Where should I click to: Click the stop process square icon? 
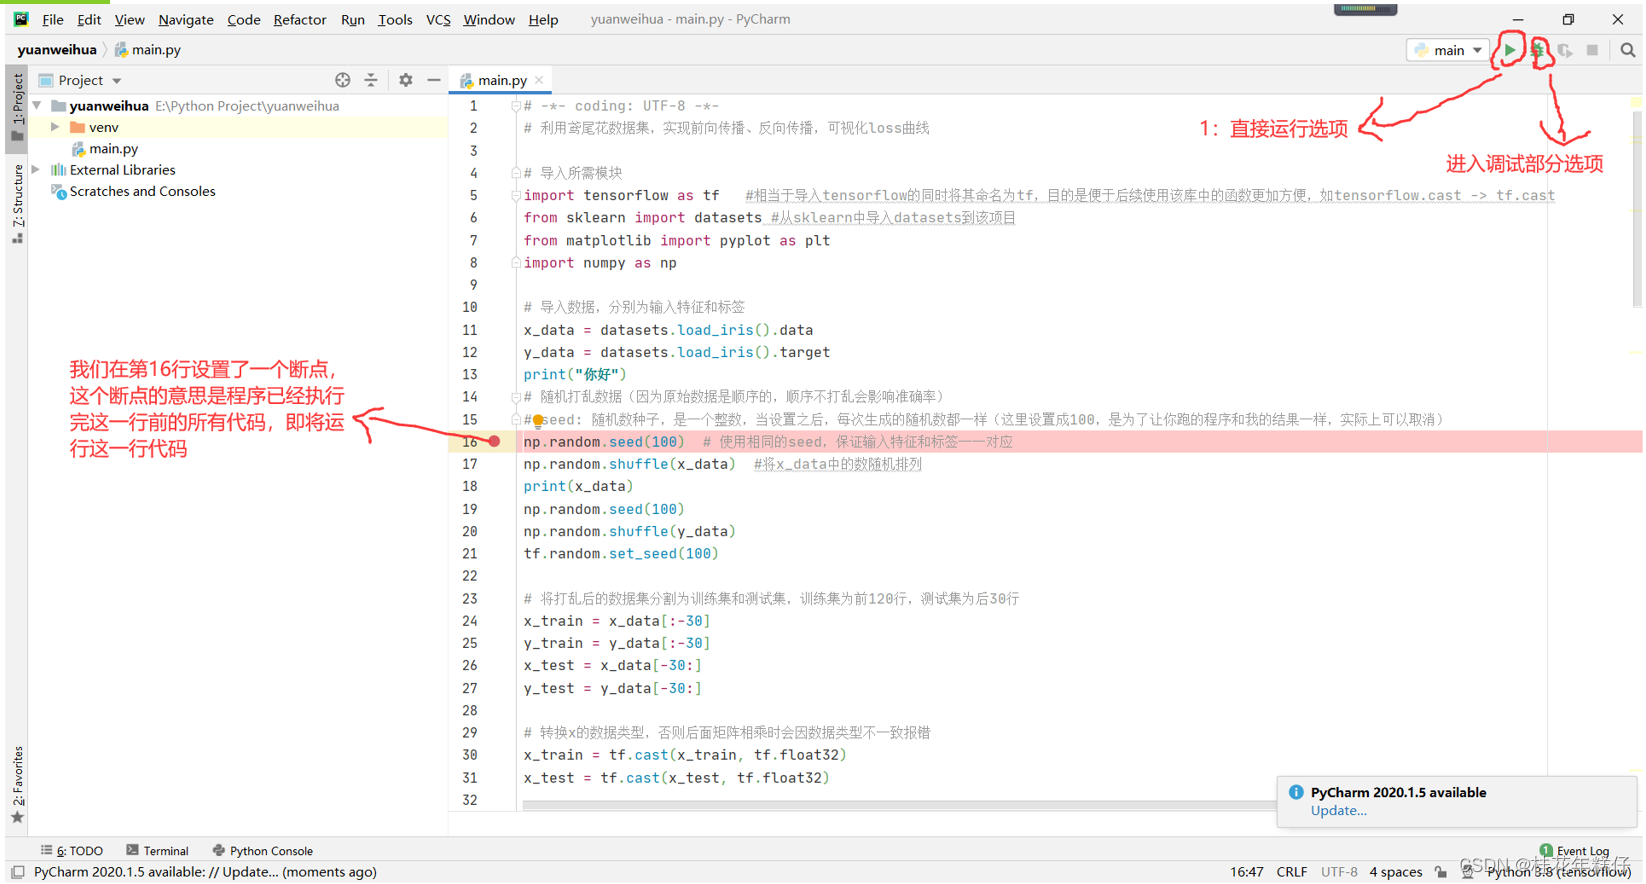1593,50
